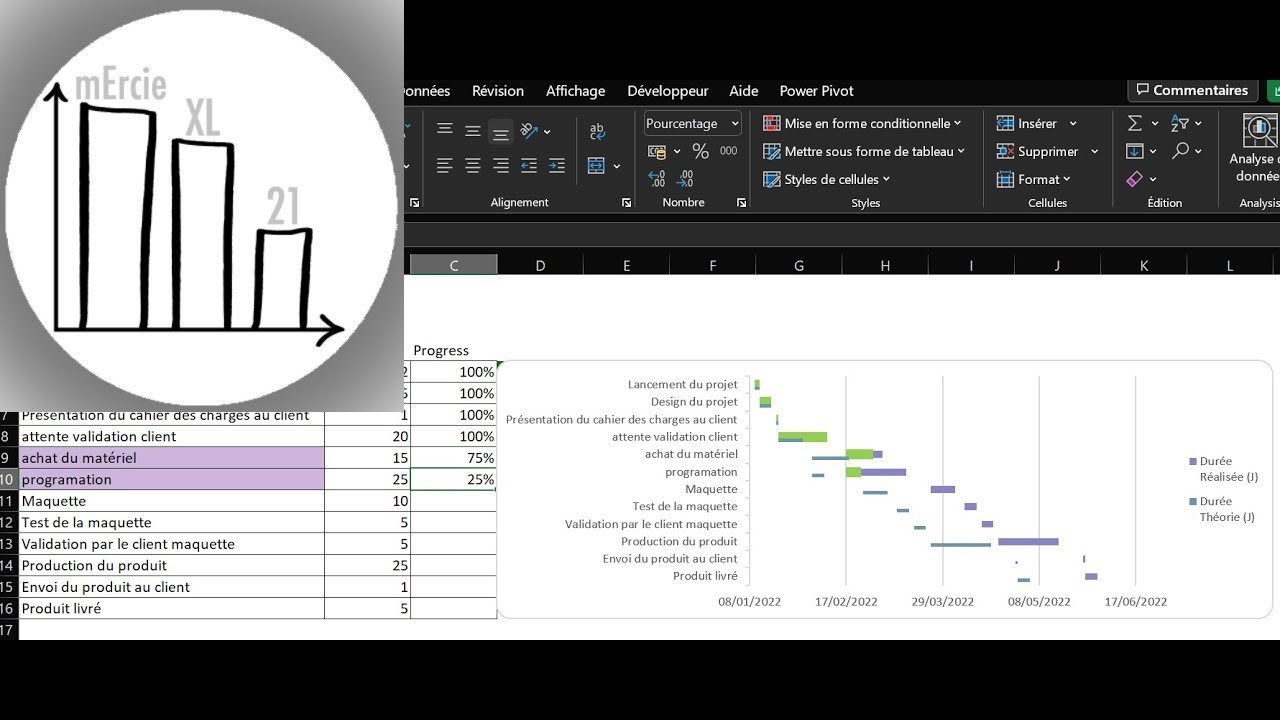The width and height of the screenshot is (1280, 720).
Task: Open the accounting format dropdown arrow
Action: (x=677, y=152)
